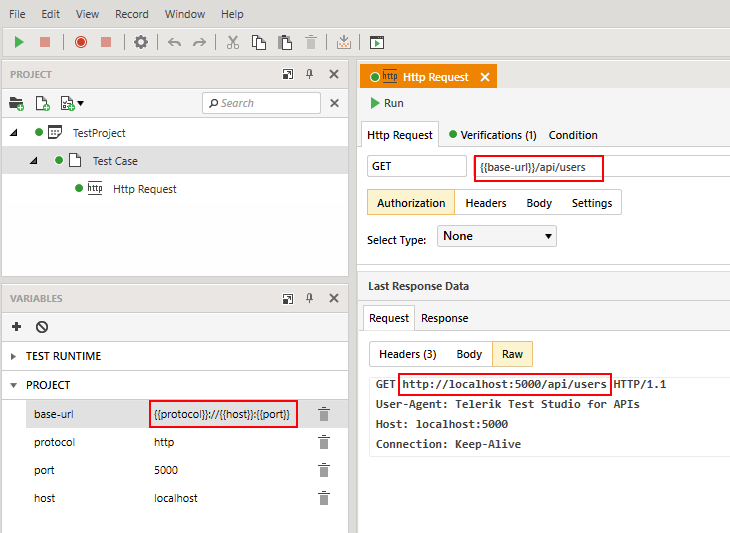The width and height of the screenshot is (730, 533).
Task: Maximize the Variables panel
Action: pos(288,298)
